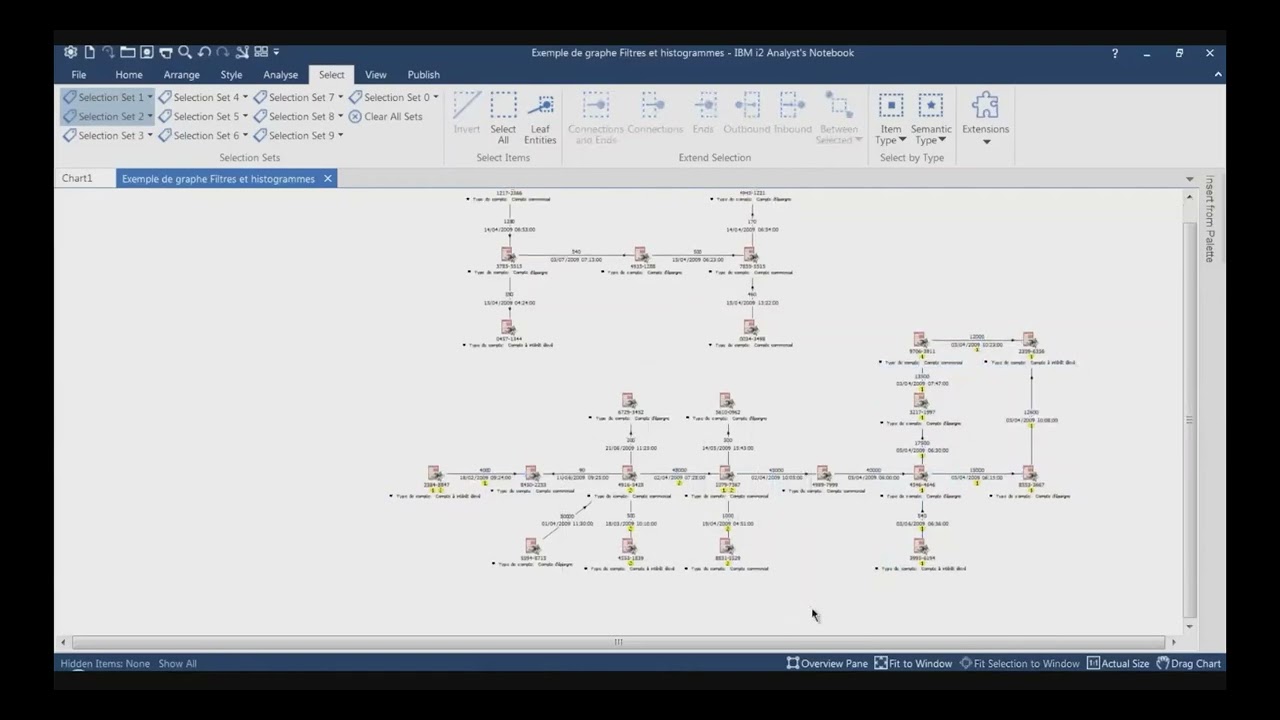Expand the Extensions dropdown arrow
Viewport: 1280px width, 720px height.
pyautogui.click(x=986, y=142)
